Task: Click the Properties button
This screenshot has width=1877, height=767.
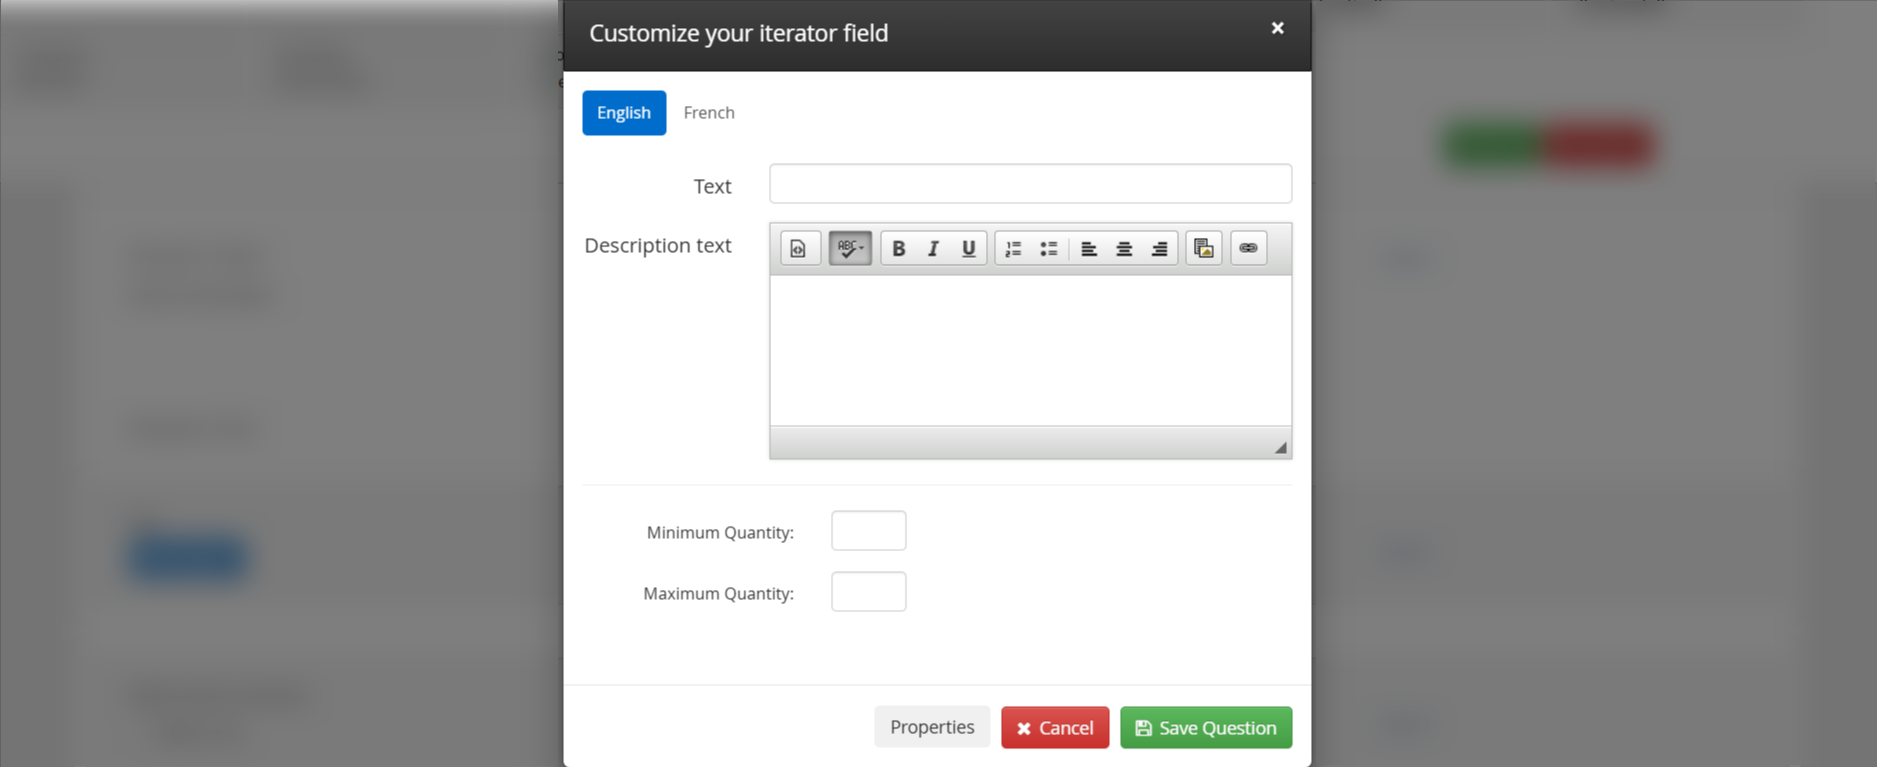Action: pos(932,727)
